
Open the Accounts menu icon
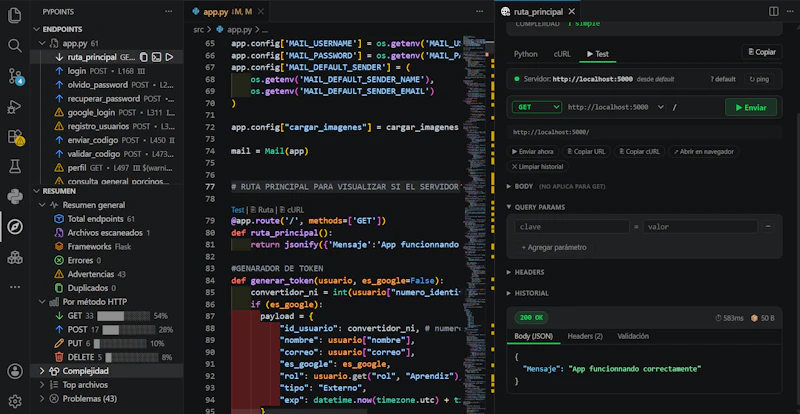point(15,371)
